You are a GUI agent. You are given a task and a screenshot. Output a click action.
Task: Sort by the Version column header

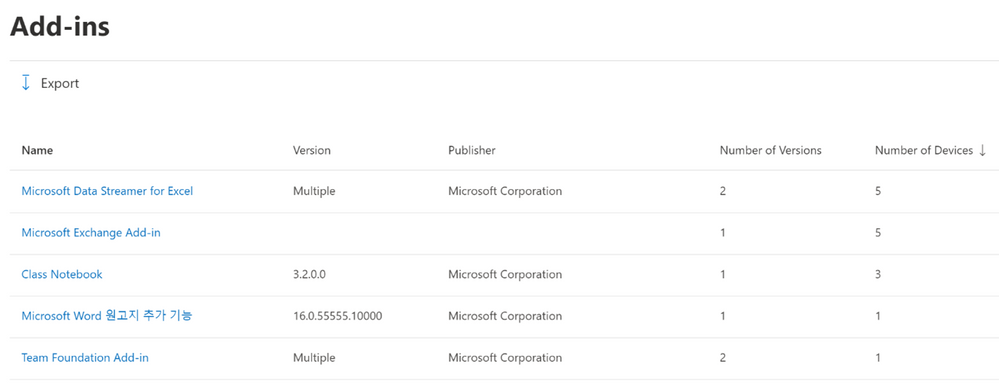(x=312, y=150)
